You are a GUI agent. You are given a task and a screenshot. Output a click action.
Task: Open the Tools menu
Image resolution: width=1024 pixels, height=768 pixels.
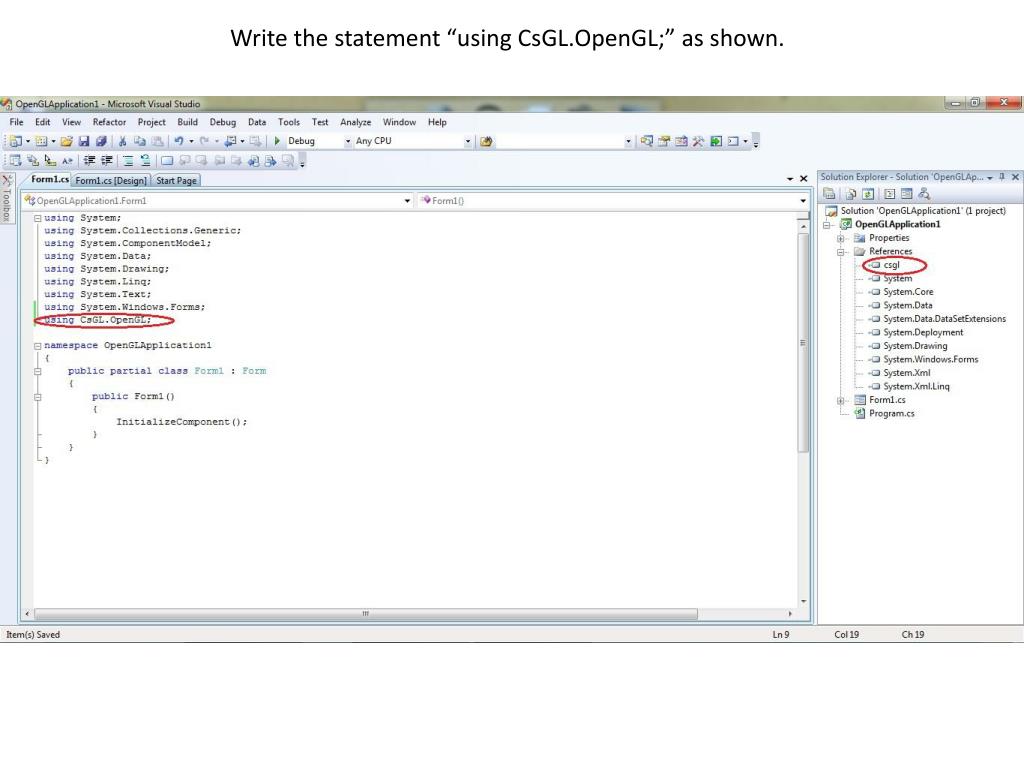click(289, 122)
